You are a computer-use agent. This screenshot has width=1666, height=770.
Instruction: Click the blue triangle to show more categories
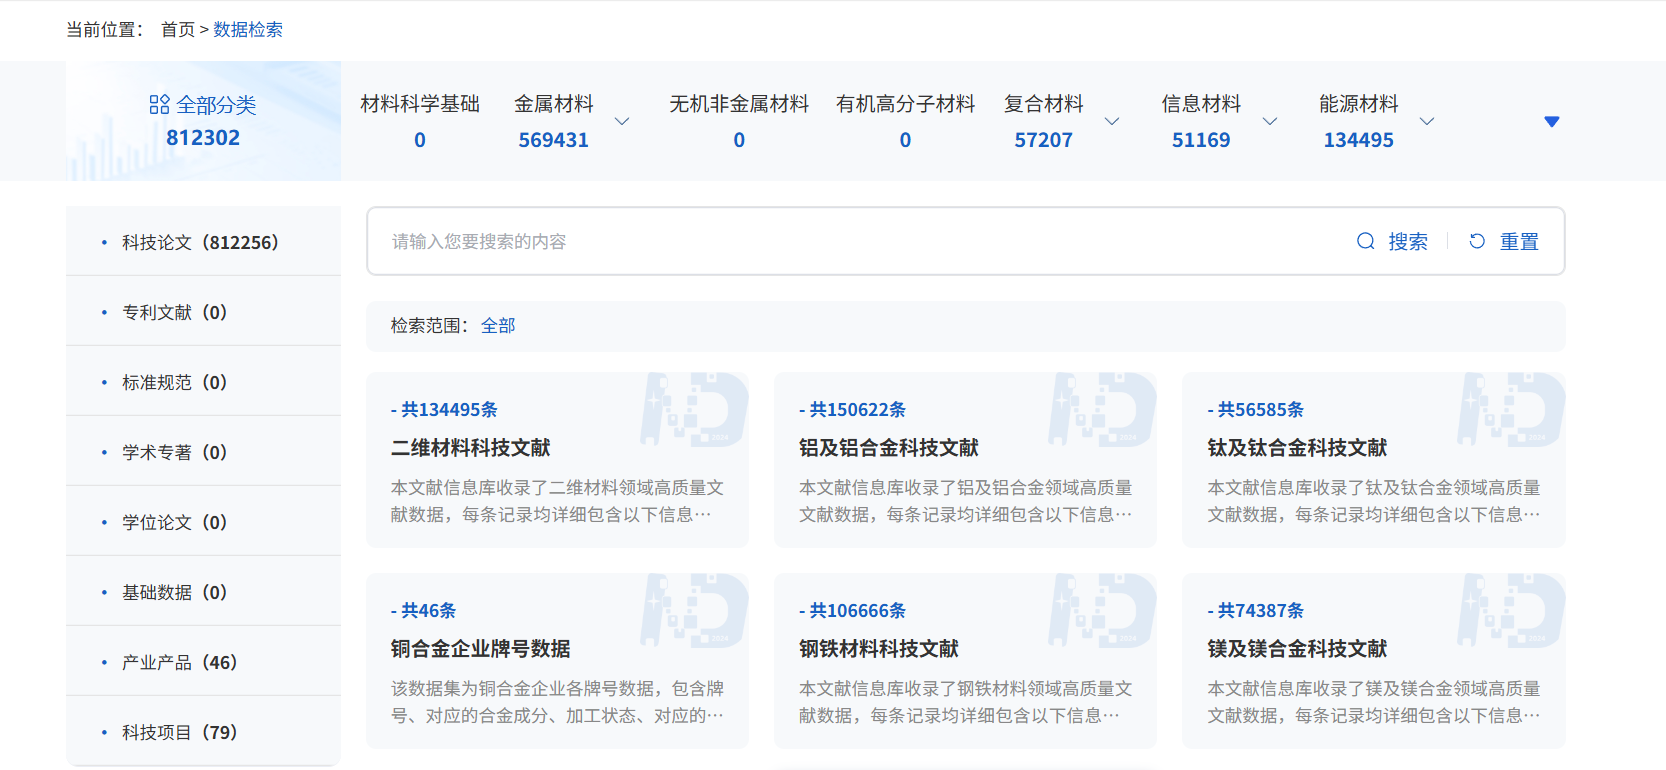[1551, 121]
